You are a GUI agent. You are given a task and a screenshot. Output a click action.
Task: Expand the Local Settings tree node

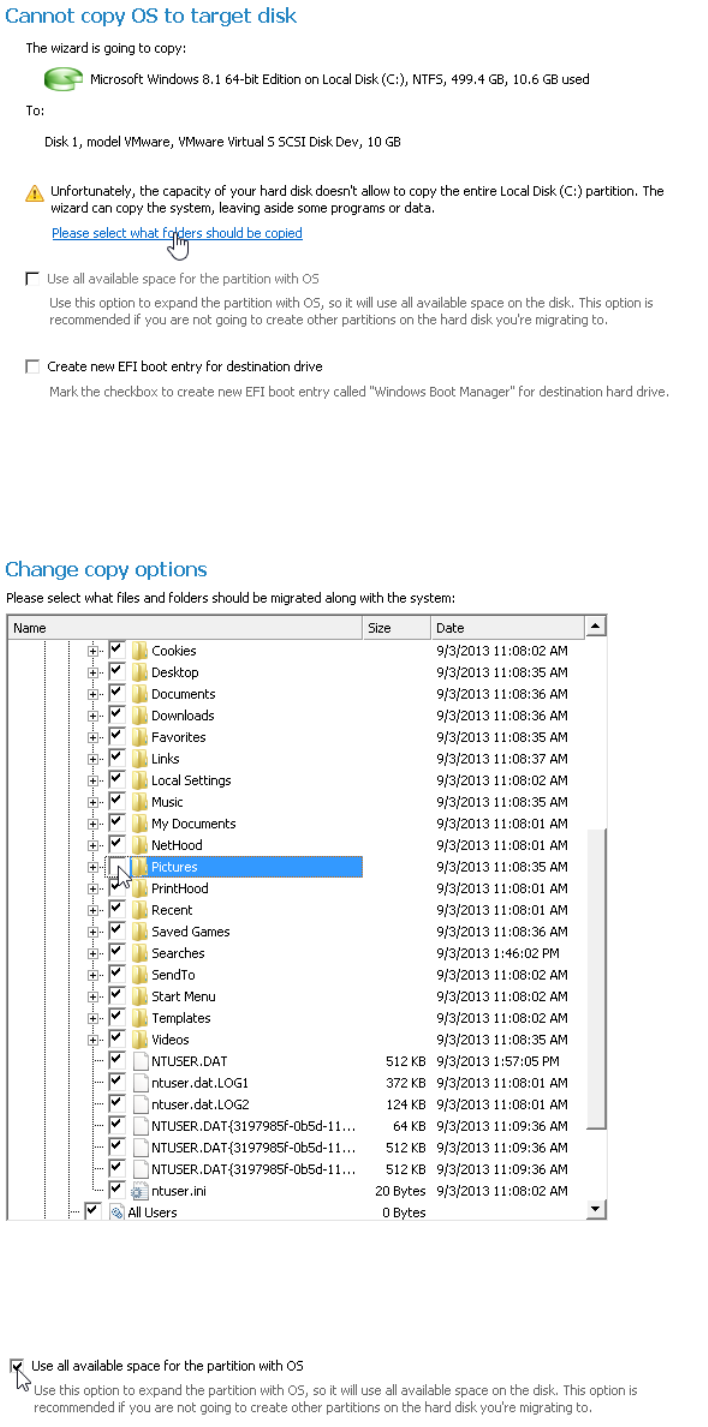[x=93, y=781]
